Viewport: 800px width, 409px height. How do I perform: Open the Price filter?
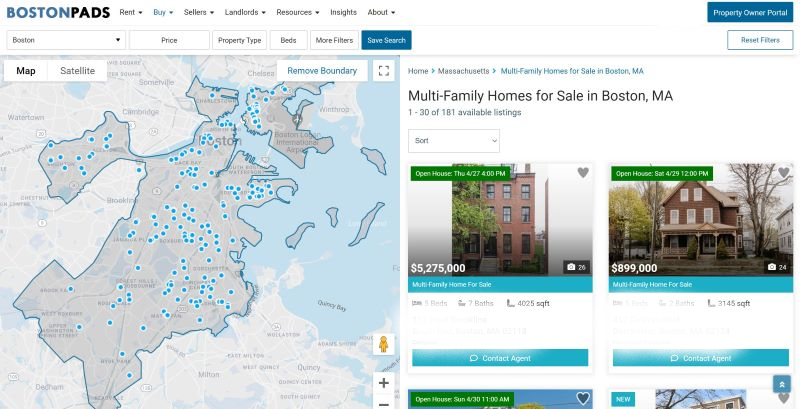169,40
